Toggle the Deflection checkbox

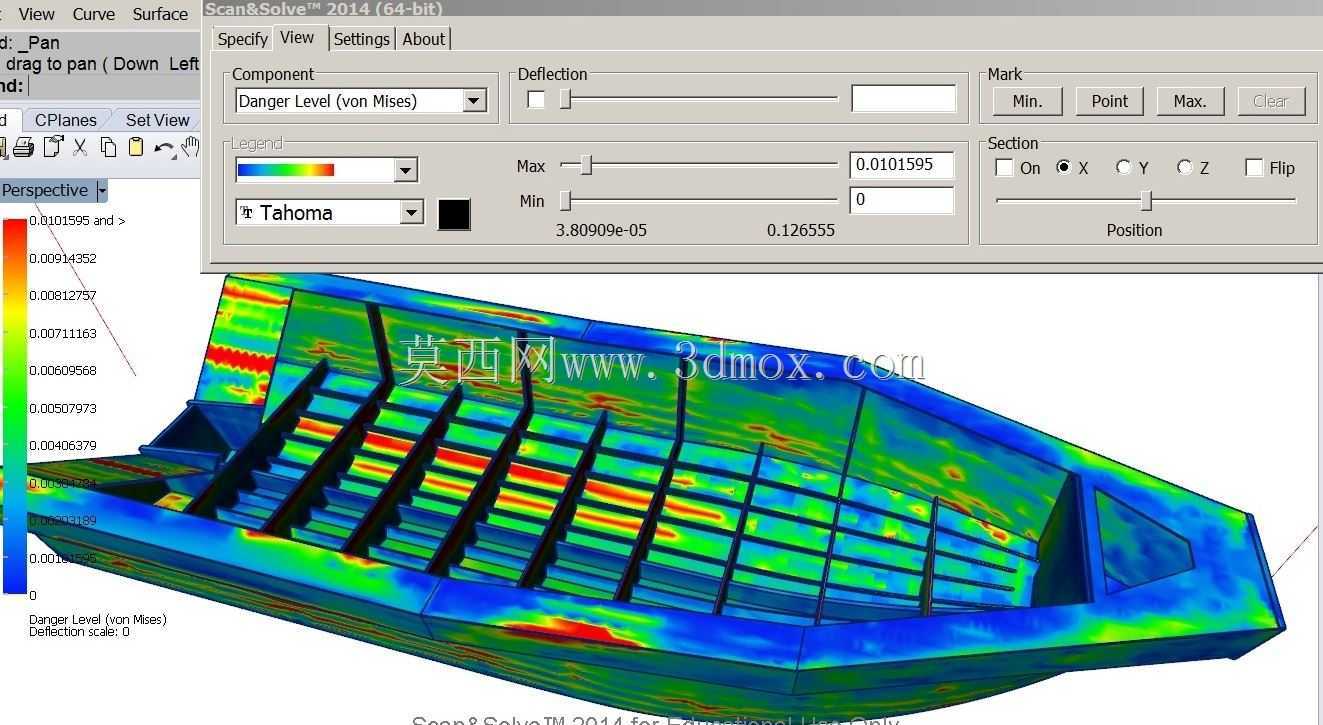[x=536, y=99]
